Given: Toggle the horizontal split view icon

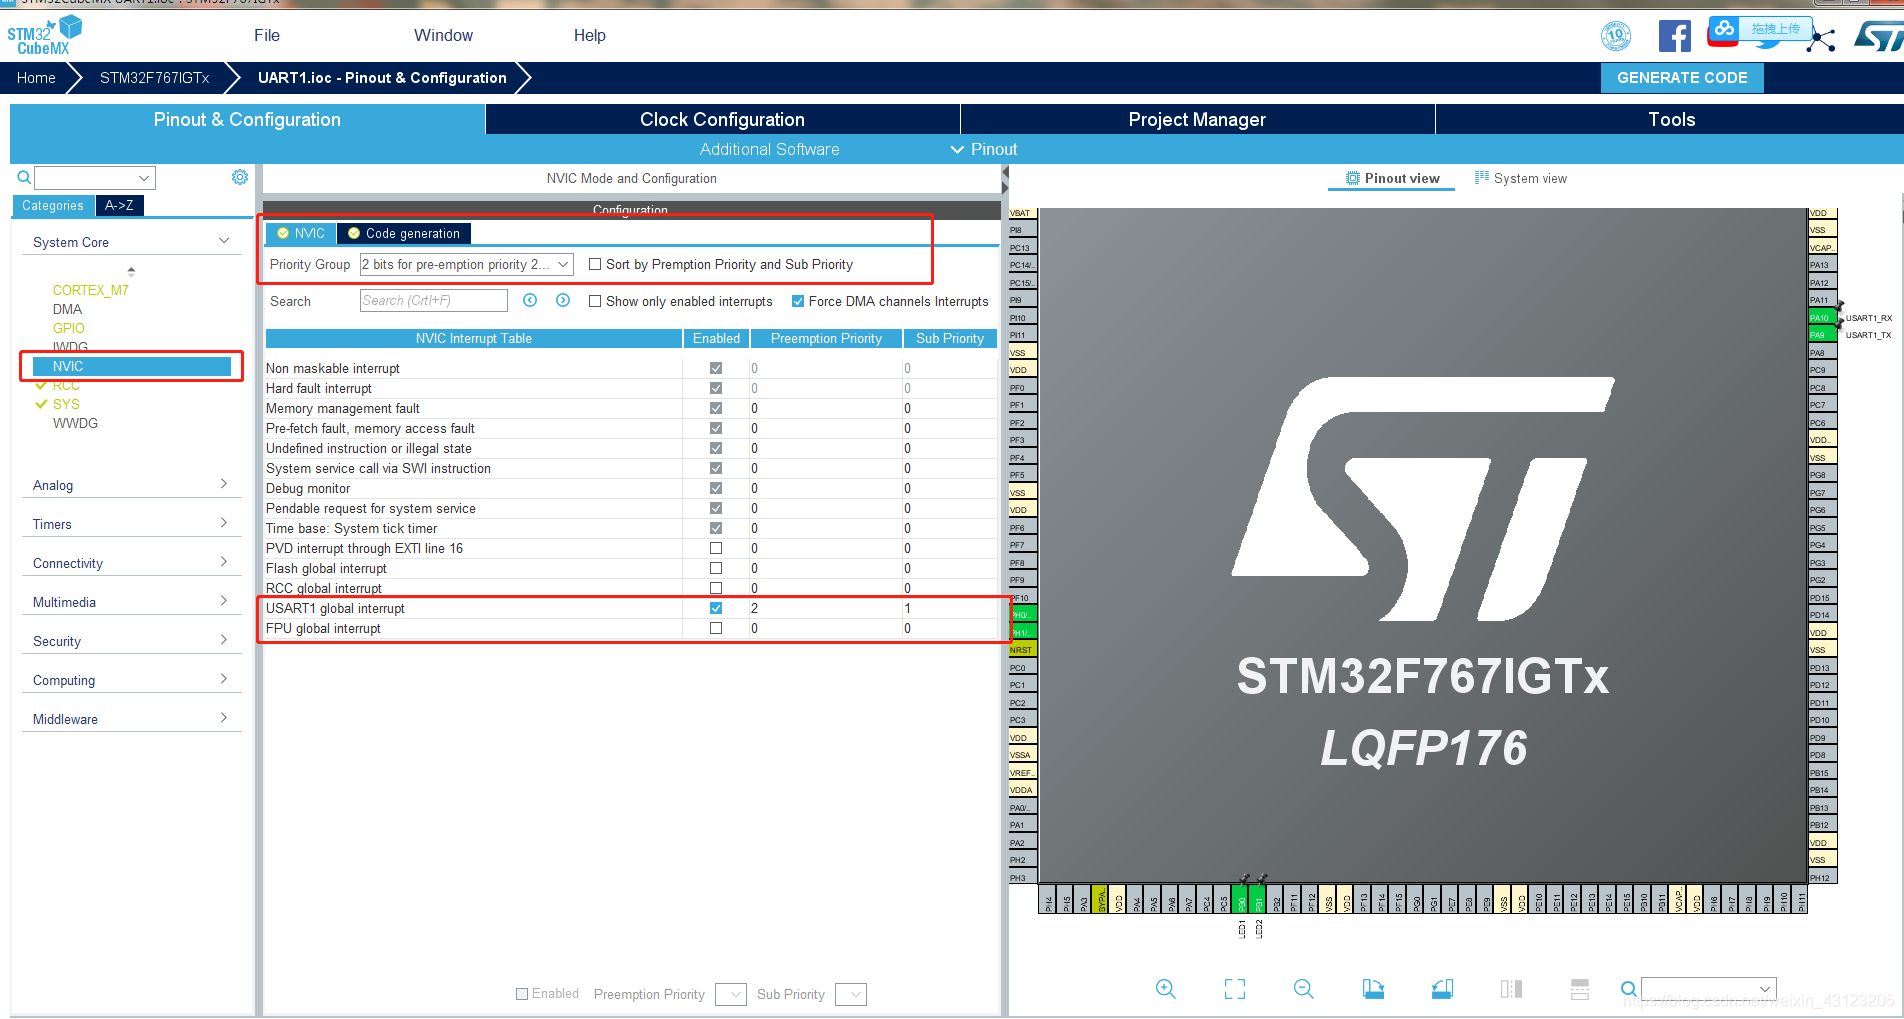Looking at the screenshot, I should 1580,989.
